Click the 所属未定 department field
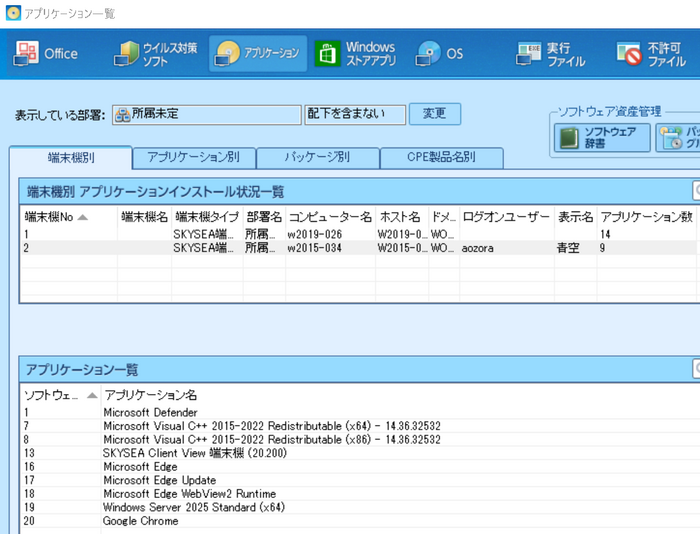This screenshot has height=534, width=700. click(207, 114)
